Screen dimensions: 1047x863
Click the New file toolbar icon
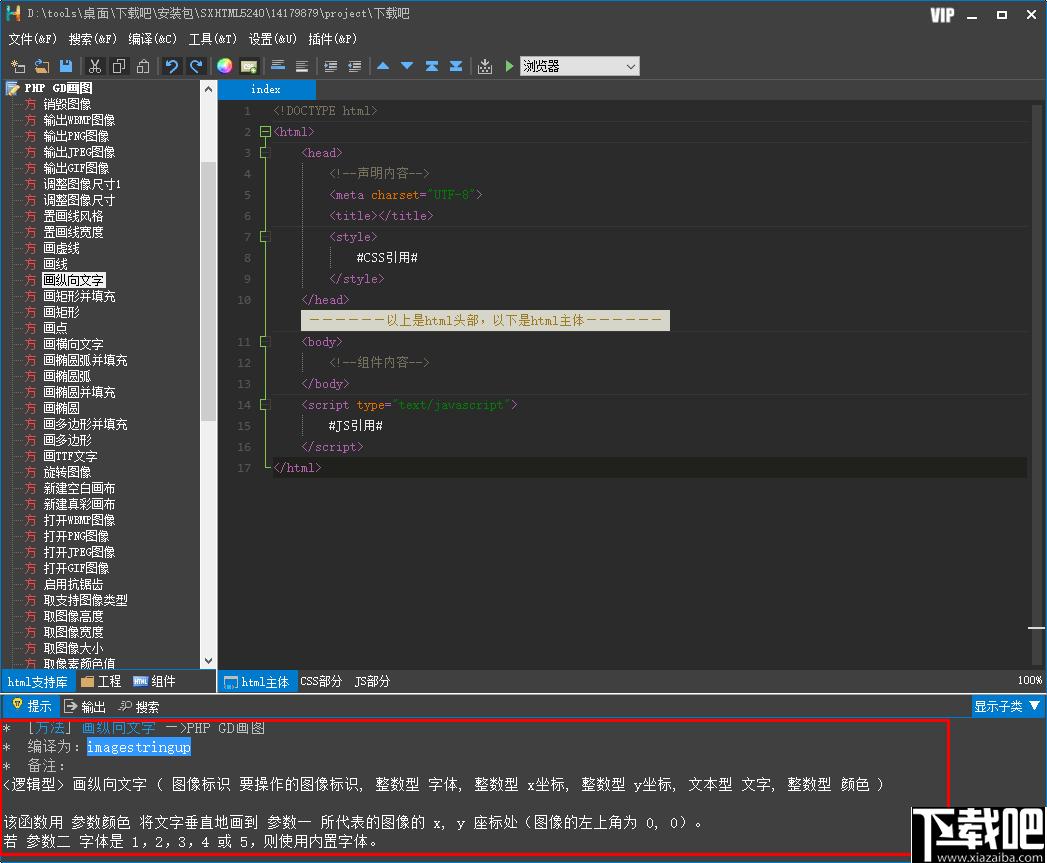[18, 66]
